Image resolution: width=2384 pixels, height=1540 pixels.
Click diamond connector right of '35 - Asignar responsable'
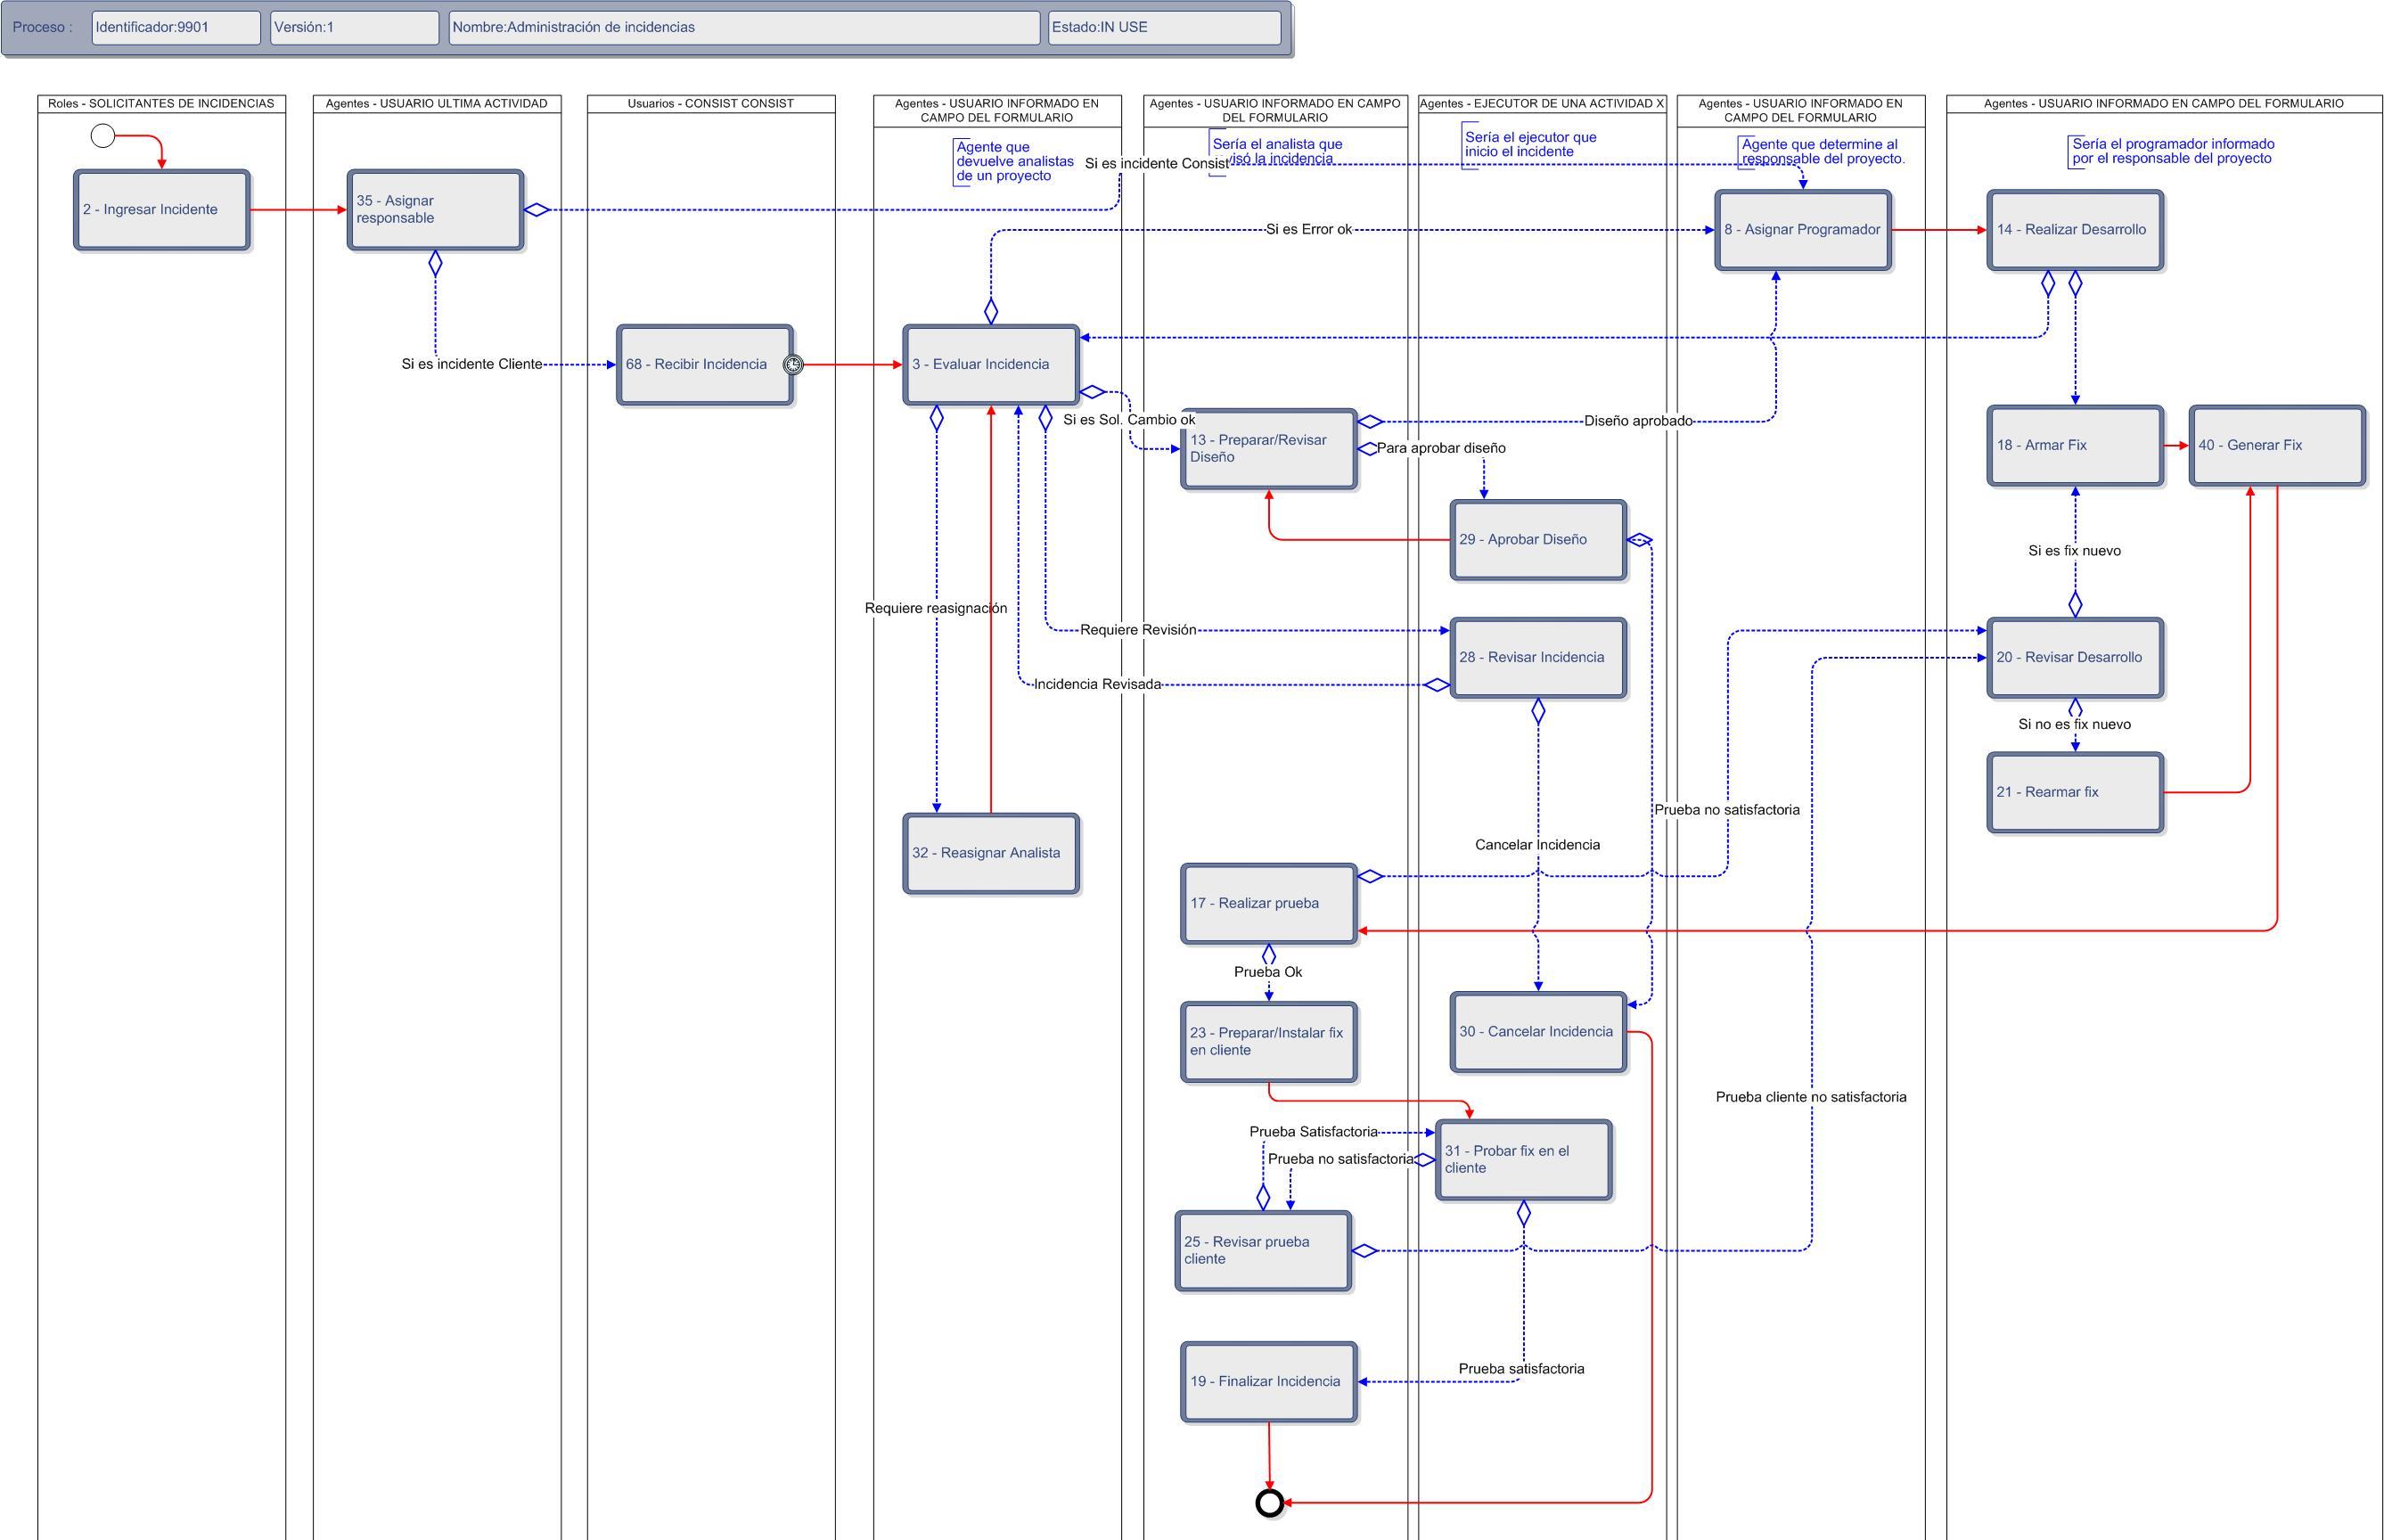click(537, 210)
